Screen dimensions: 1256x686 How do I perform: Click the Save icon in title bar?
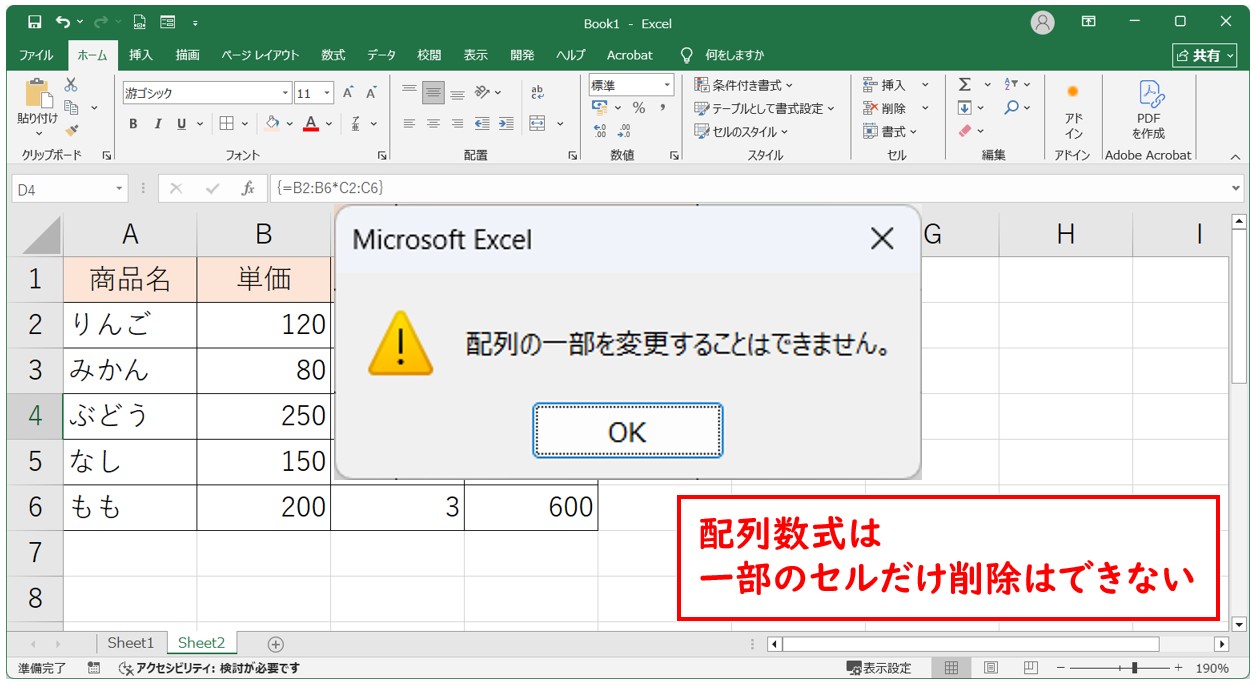[x=35, y=22]
